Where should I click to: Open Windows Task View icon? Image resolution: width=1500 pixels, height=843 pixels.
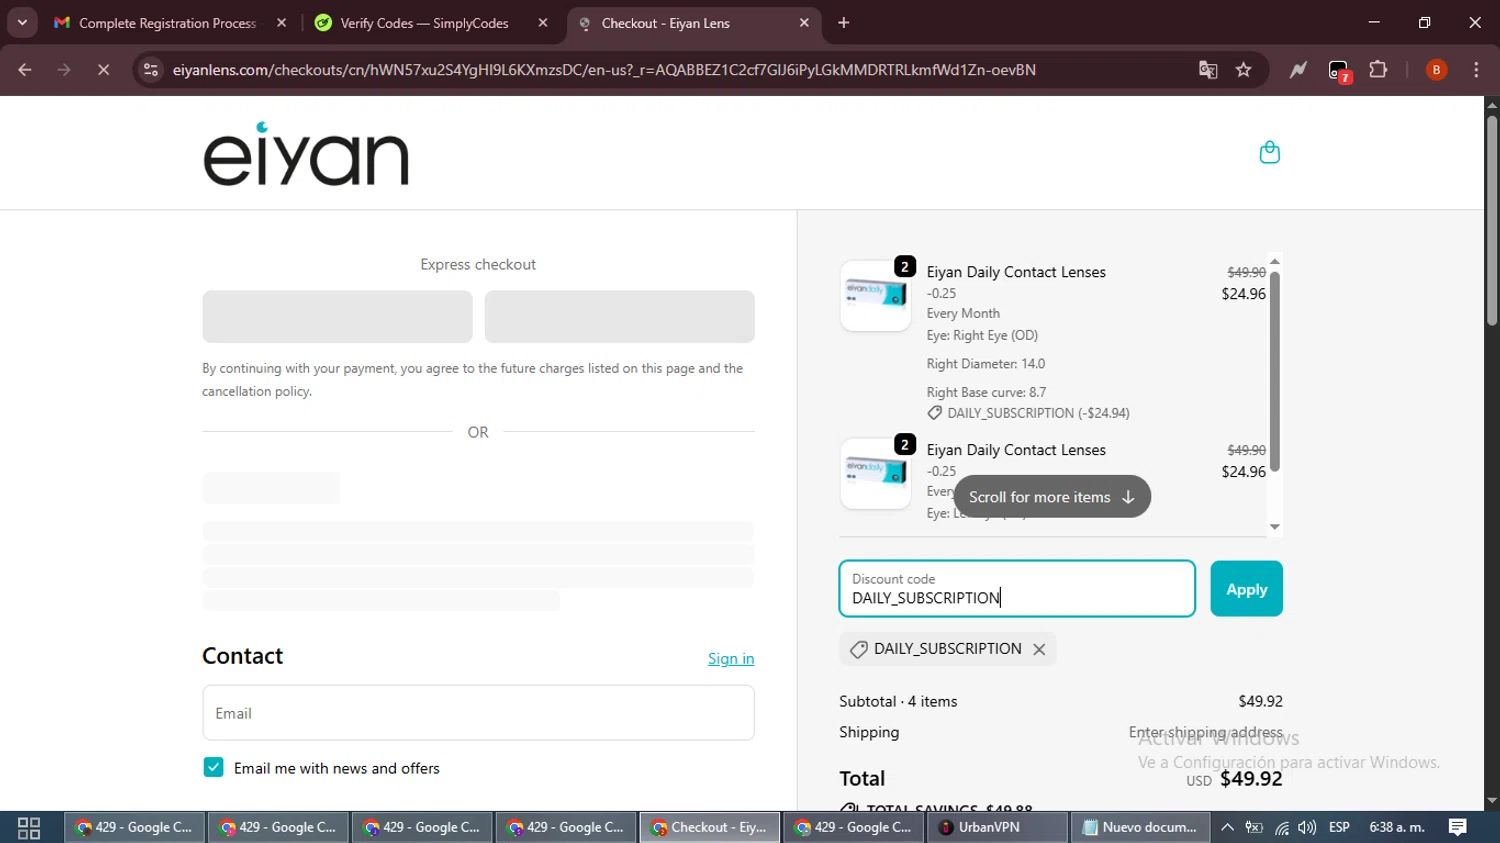tap(29, 828)
